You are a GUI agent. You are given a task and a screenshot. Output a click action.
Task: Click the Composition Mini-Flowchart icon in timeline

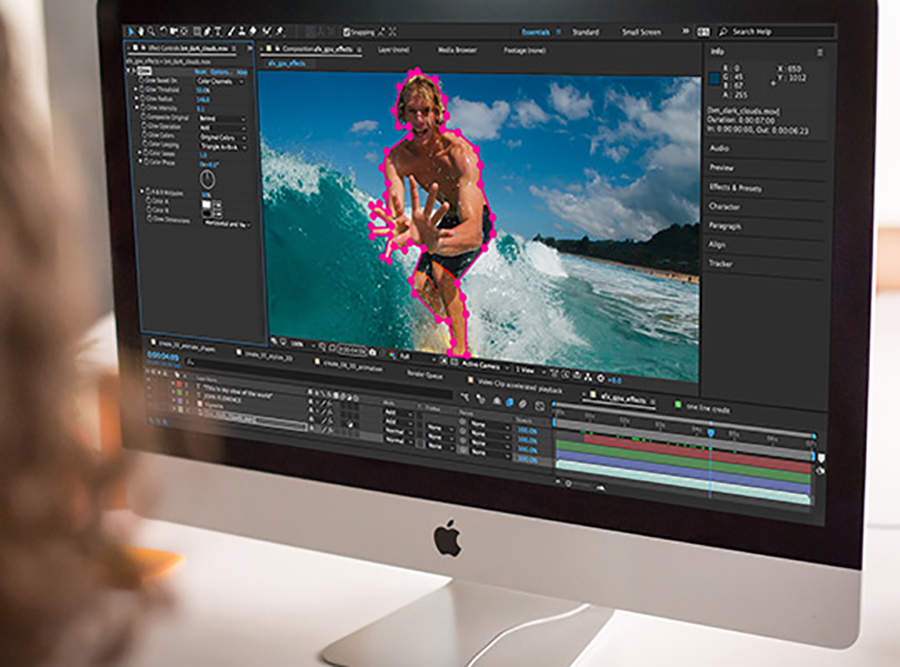pos(465,397)
